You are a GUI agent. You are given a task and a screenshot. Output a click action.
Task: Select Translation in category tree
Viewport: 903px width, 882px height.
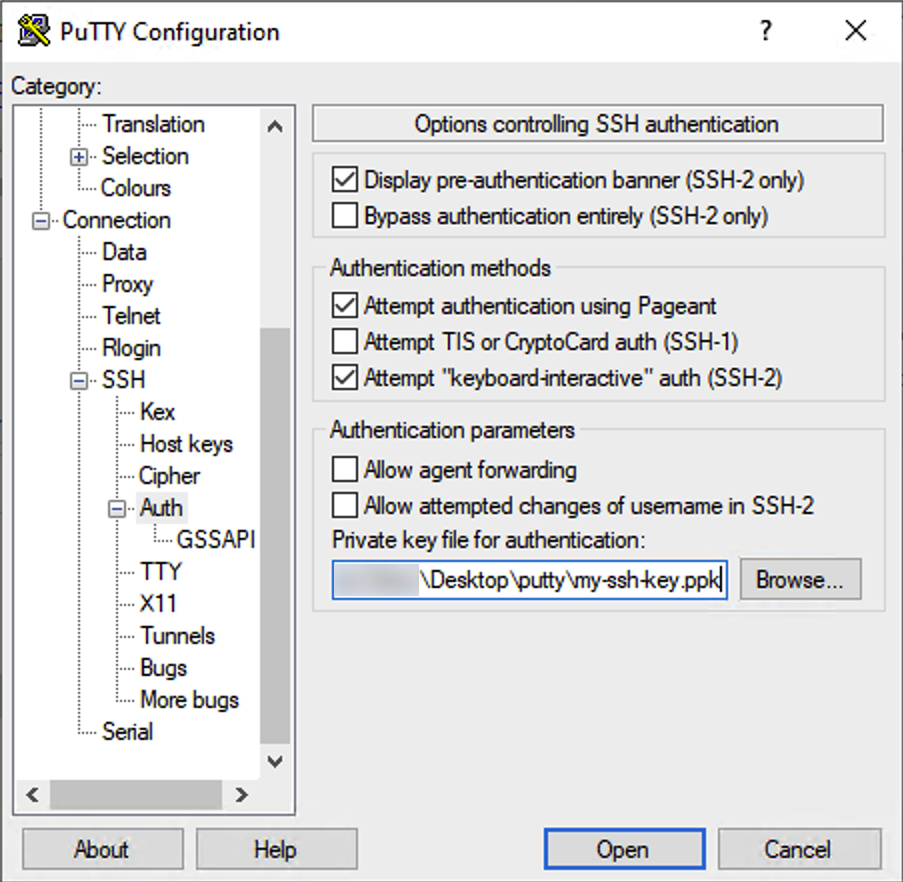point(153,124)
